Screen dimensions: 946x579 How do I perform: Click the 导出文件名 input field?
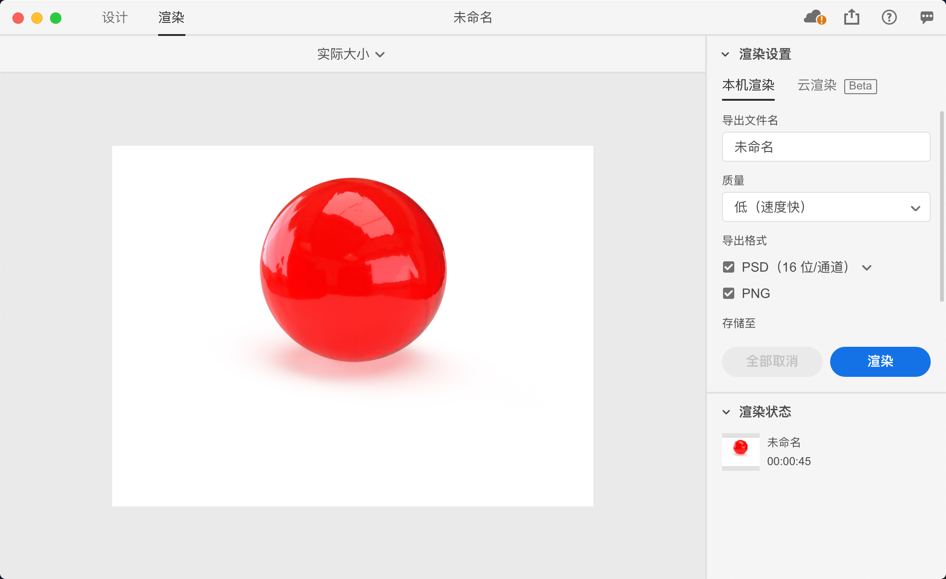(x=825, y=146)
